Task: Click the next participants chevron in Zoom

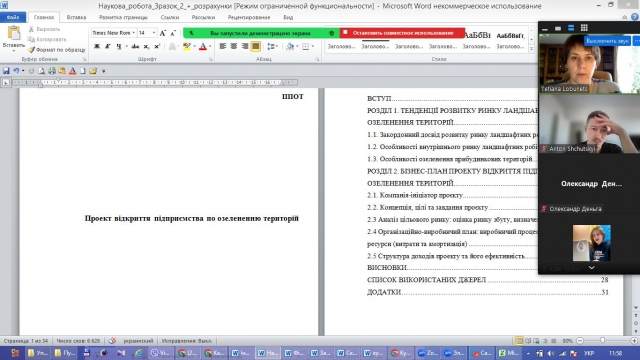Action: click(x=591, y=268)
